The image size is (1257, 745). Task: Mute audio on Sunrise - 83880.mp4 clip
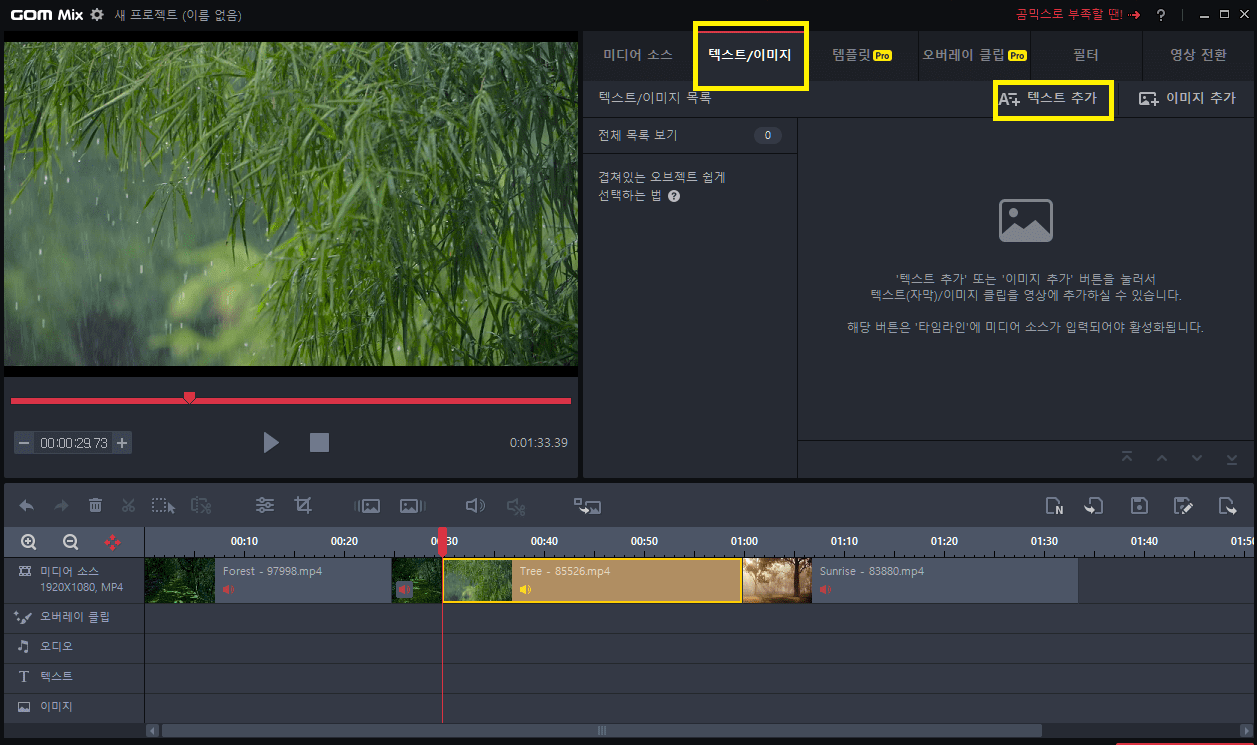click(x=823, y=589)
